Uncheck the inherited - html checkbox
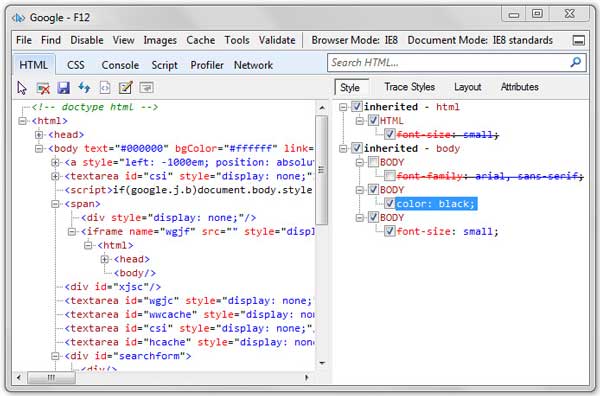Image resolution: width=600 pixels, height=396 pixels. [357, 107]
